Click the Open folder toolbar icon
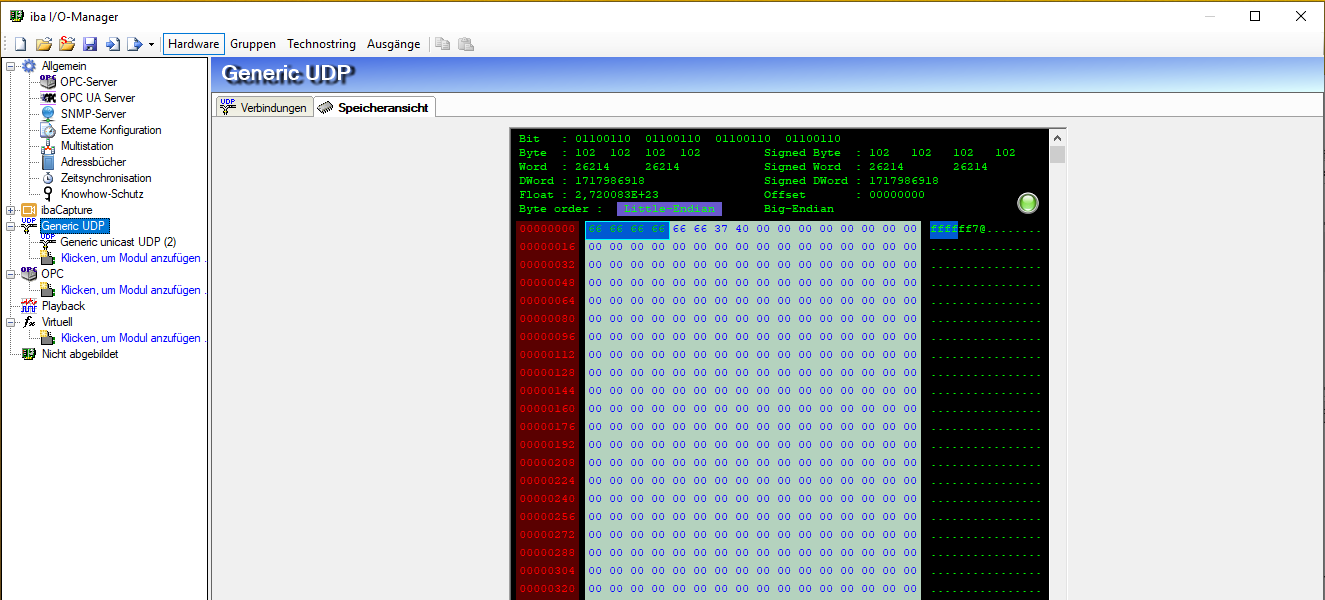The image size is (1325, 600). [43, 44]
